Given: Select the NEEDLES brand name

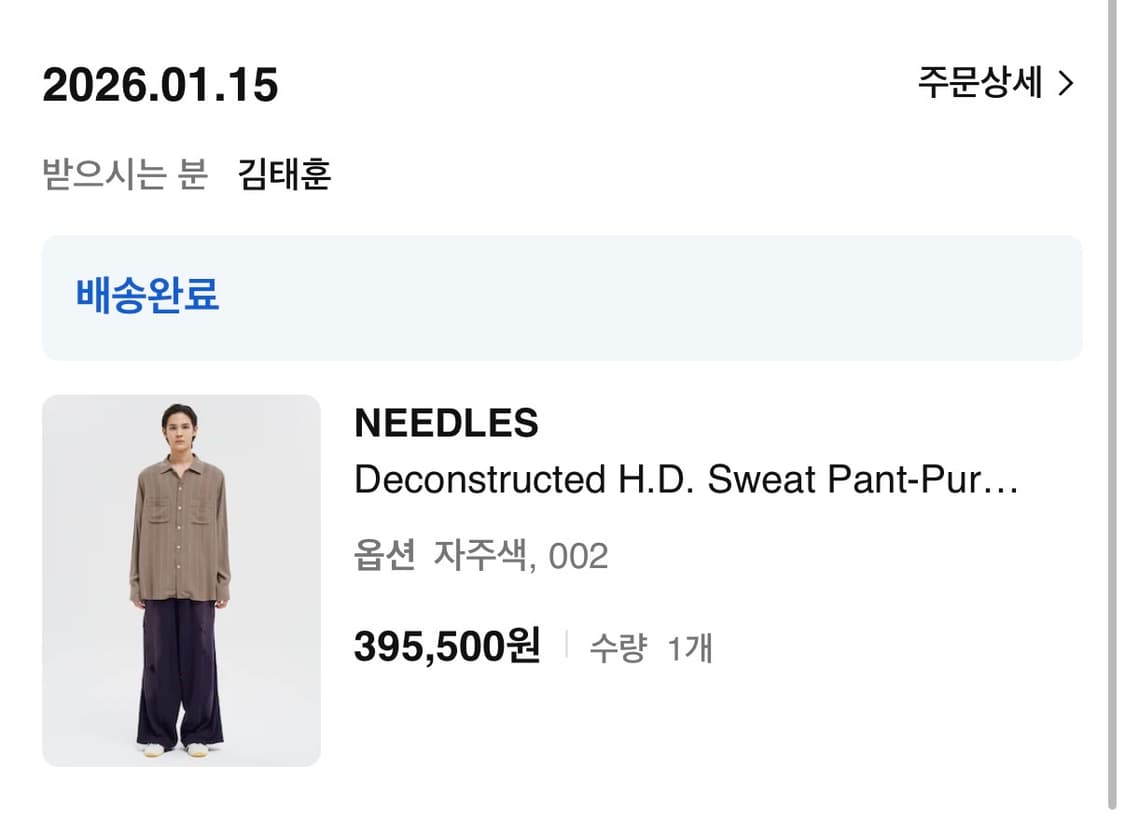Looking at the screenshot, I should (447, 423).
